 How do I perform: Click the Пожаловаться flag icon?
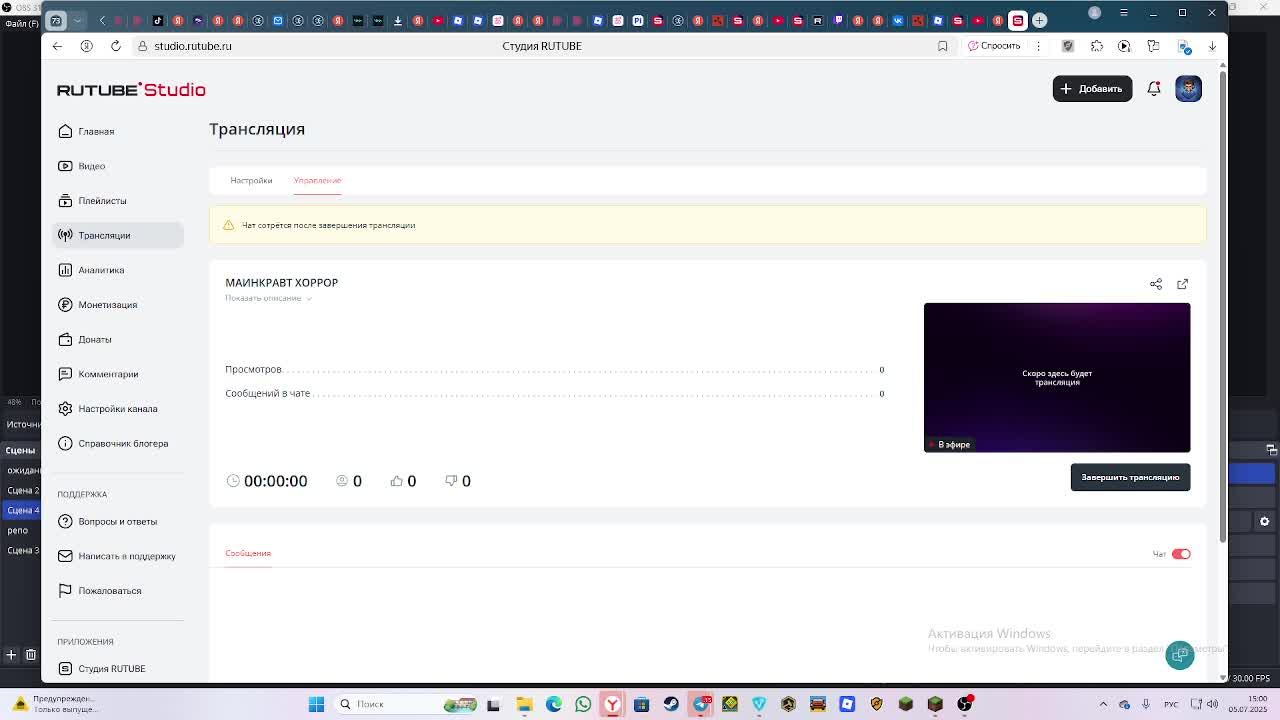pos(65,591)
